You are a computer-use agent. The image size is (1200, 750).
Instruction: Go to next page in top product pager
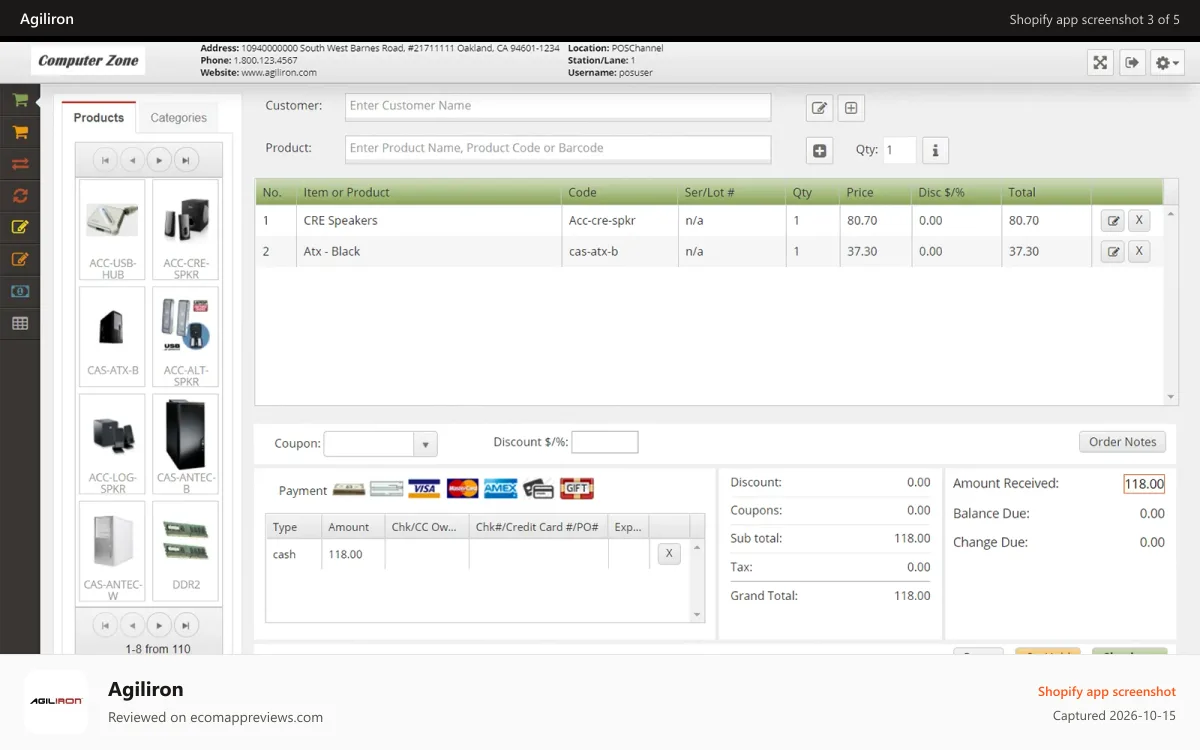tap(159, 159)
